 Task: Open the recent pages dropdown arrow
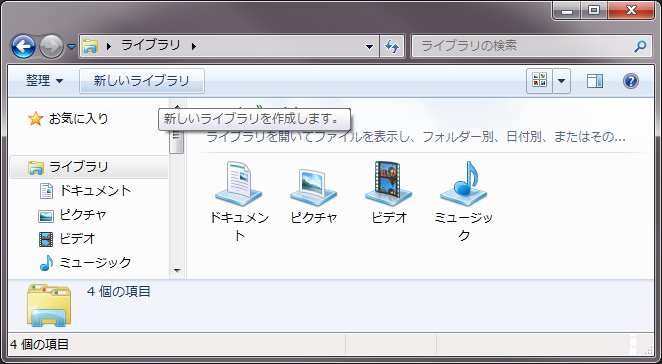click(71, 46)
